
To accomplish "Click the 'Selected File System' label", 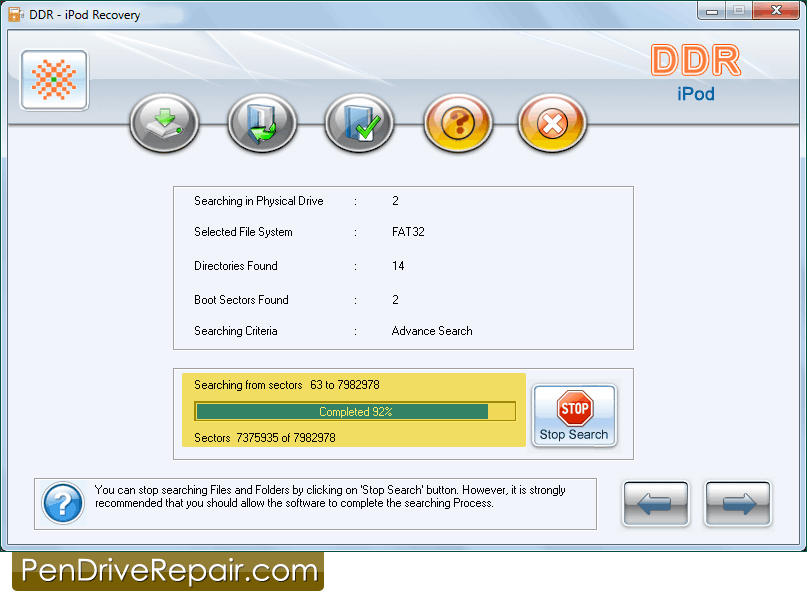I will click(243, 232).
